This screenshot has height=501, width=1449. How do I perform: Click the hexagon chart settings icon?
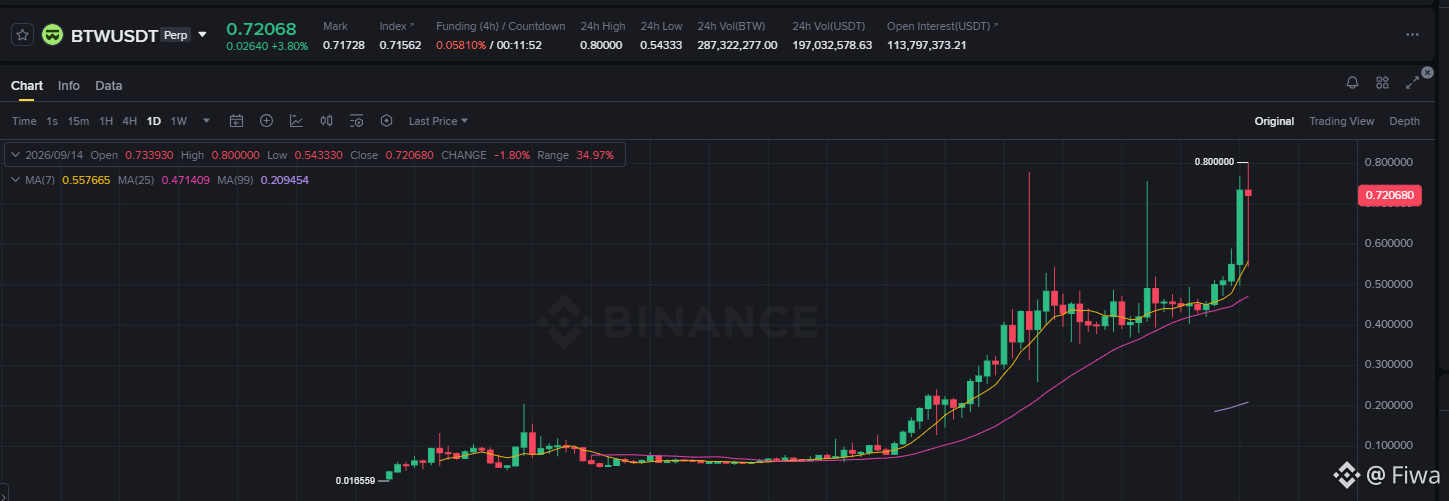[386, 121]
